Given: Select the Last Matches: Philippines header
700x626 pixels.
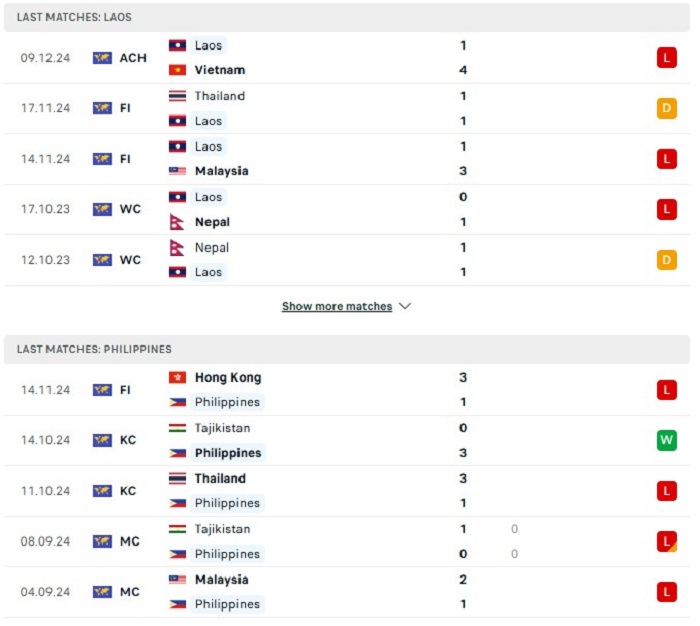Looking at the screenshot, I should click(347, 350).
